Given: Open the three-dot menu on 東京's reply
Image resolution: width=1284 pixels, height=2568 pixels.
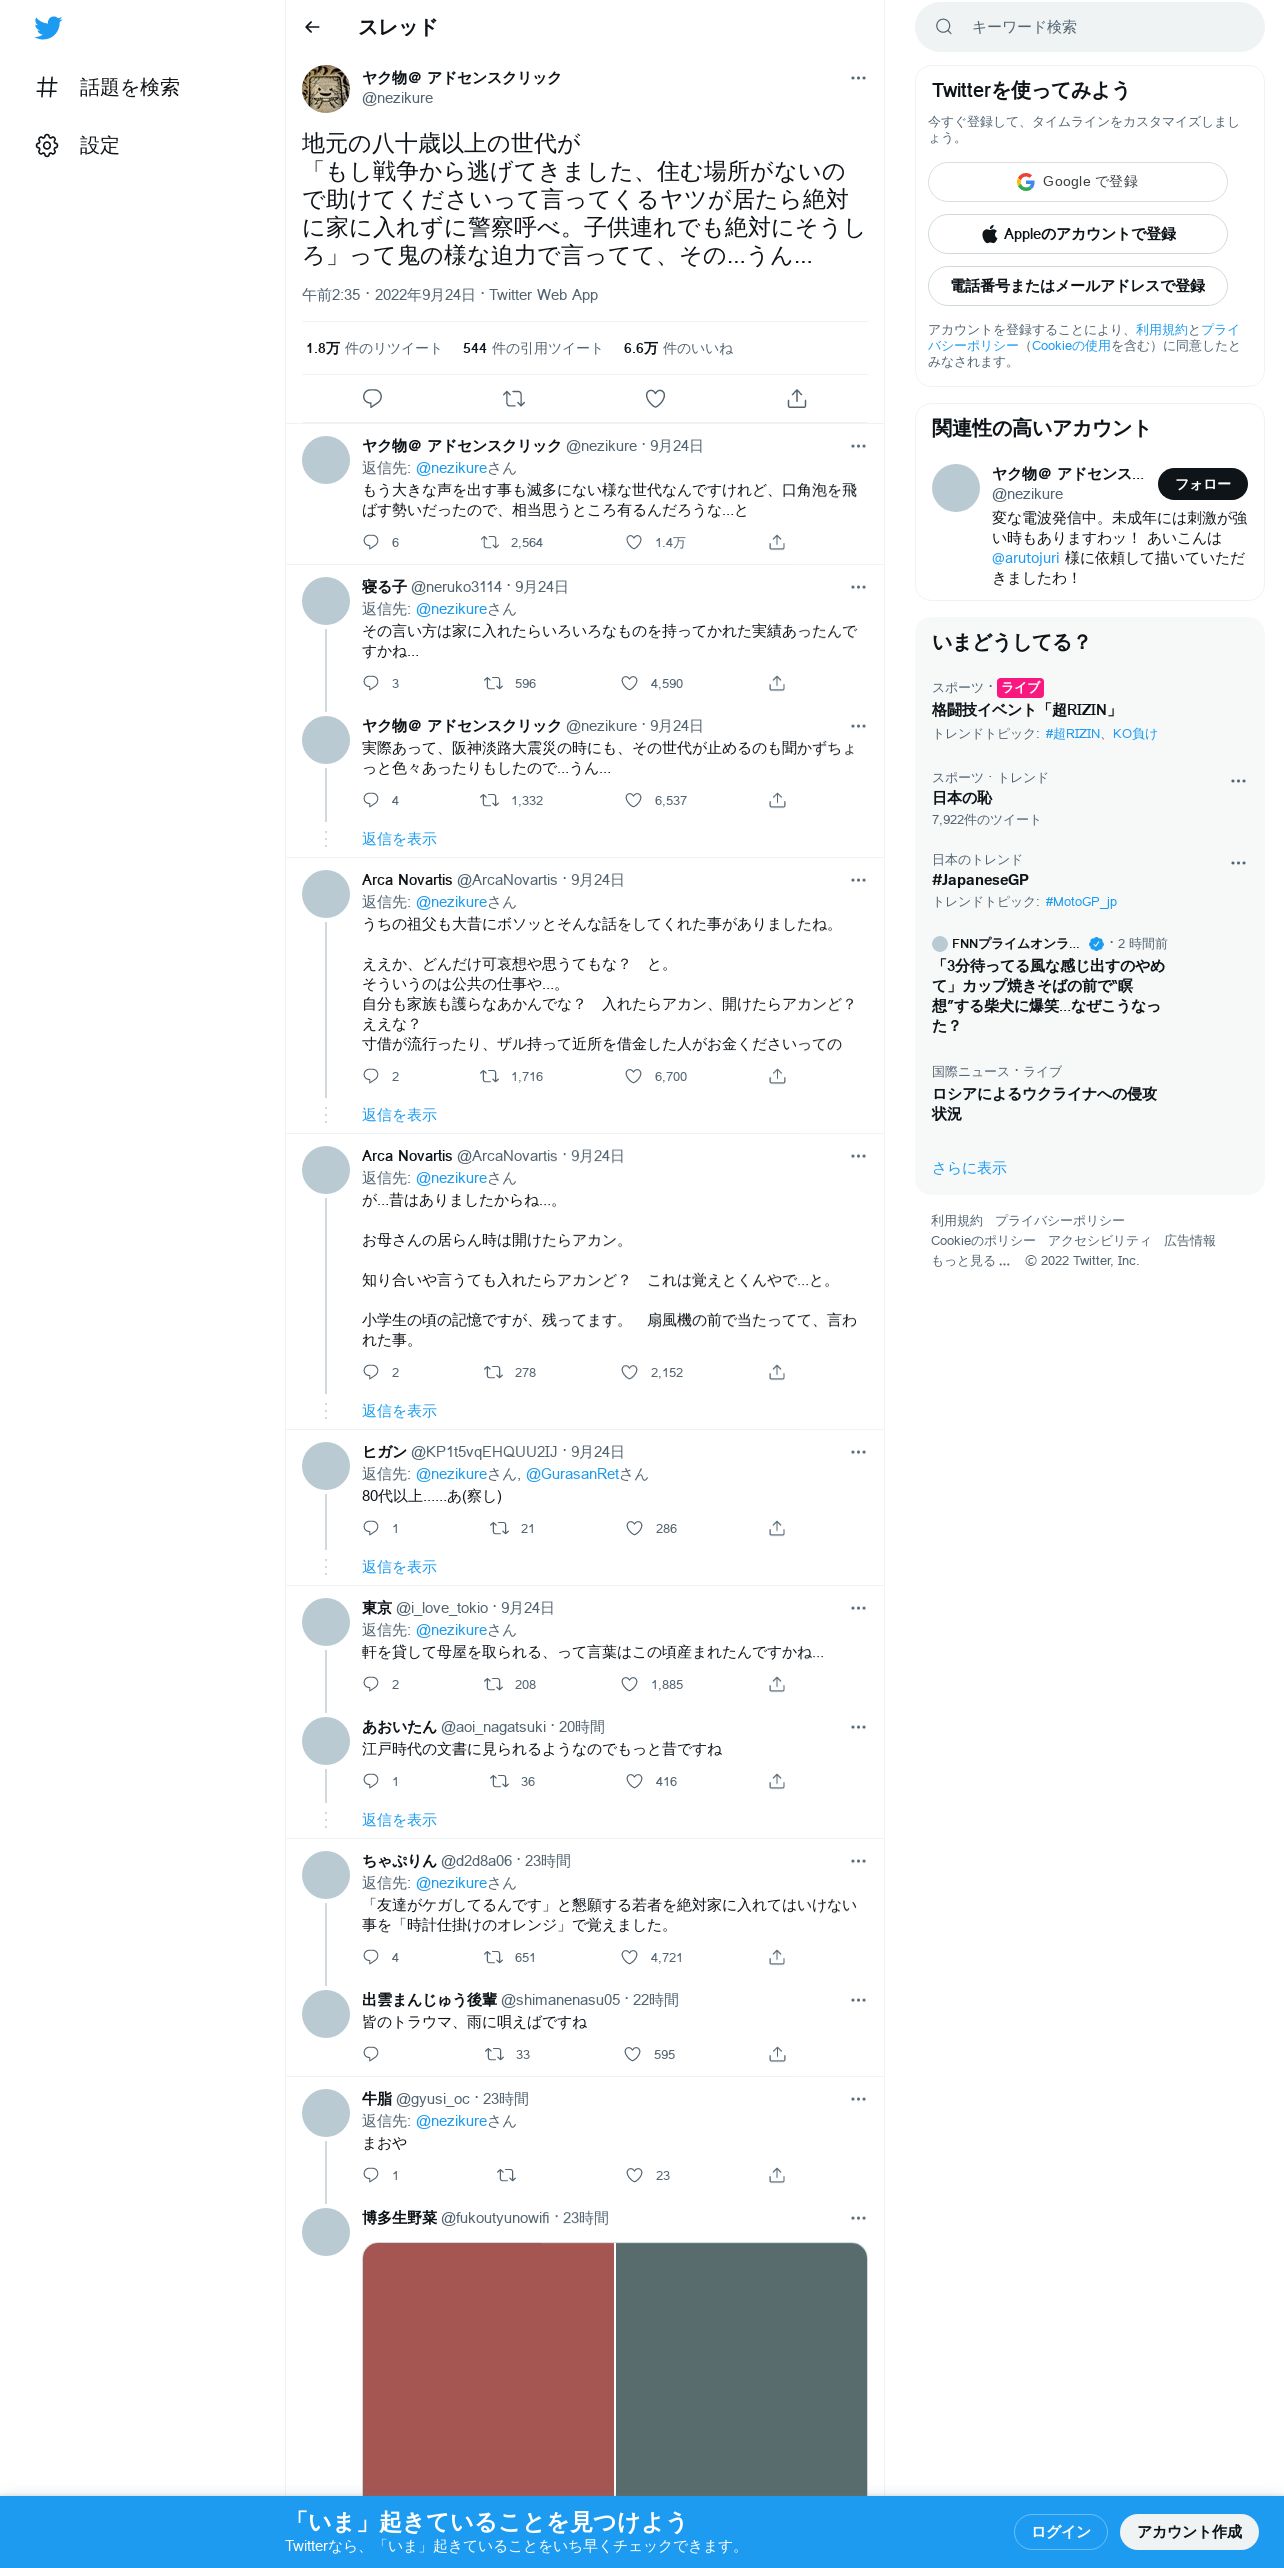Looking at the screenshot, I should 858,1608.
